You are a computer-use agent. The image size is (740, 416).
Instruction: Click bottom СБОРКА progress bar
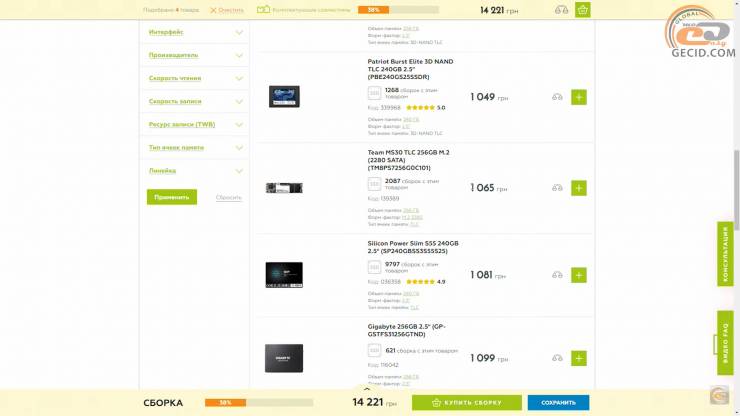tap(259, 403)
